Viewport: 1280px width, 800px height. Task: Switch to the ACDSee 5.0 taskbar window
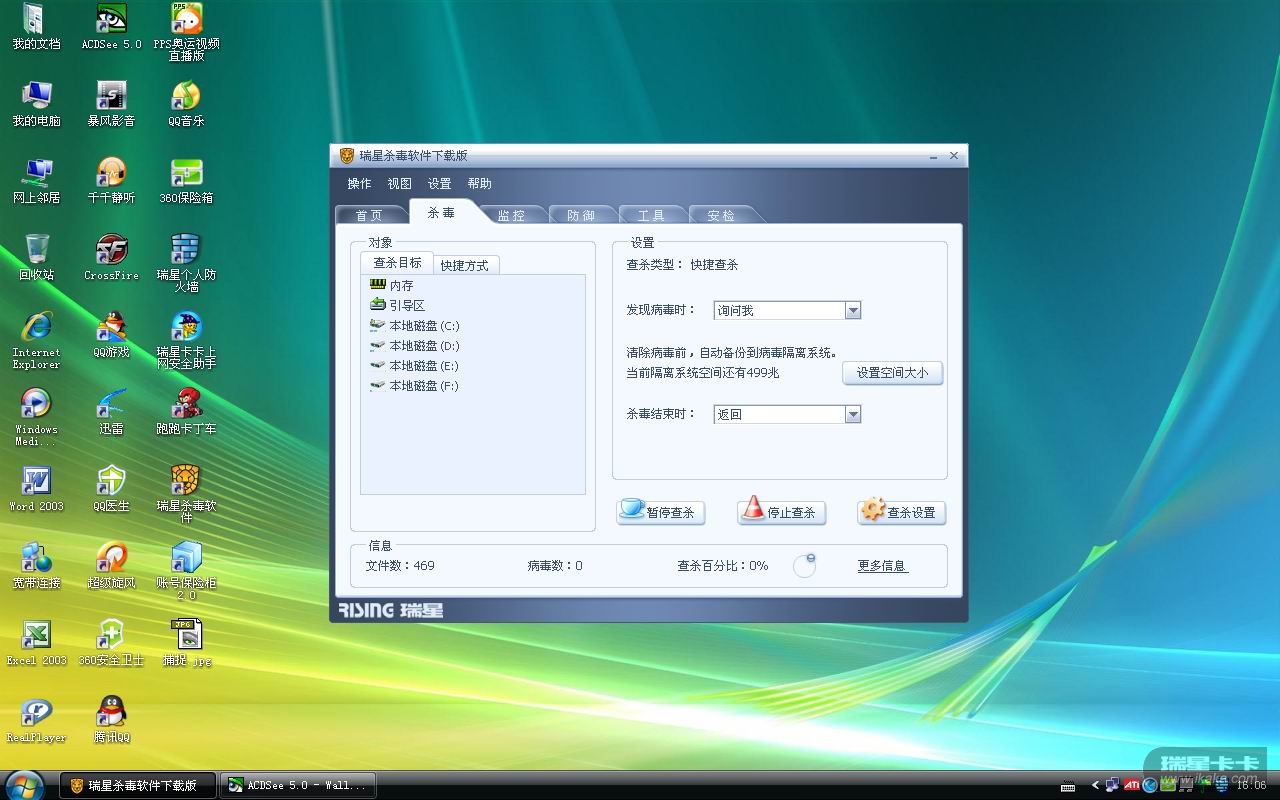(298, 785)
